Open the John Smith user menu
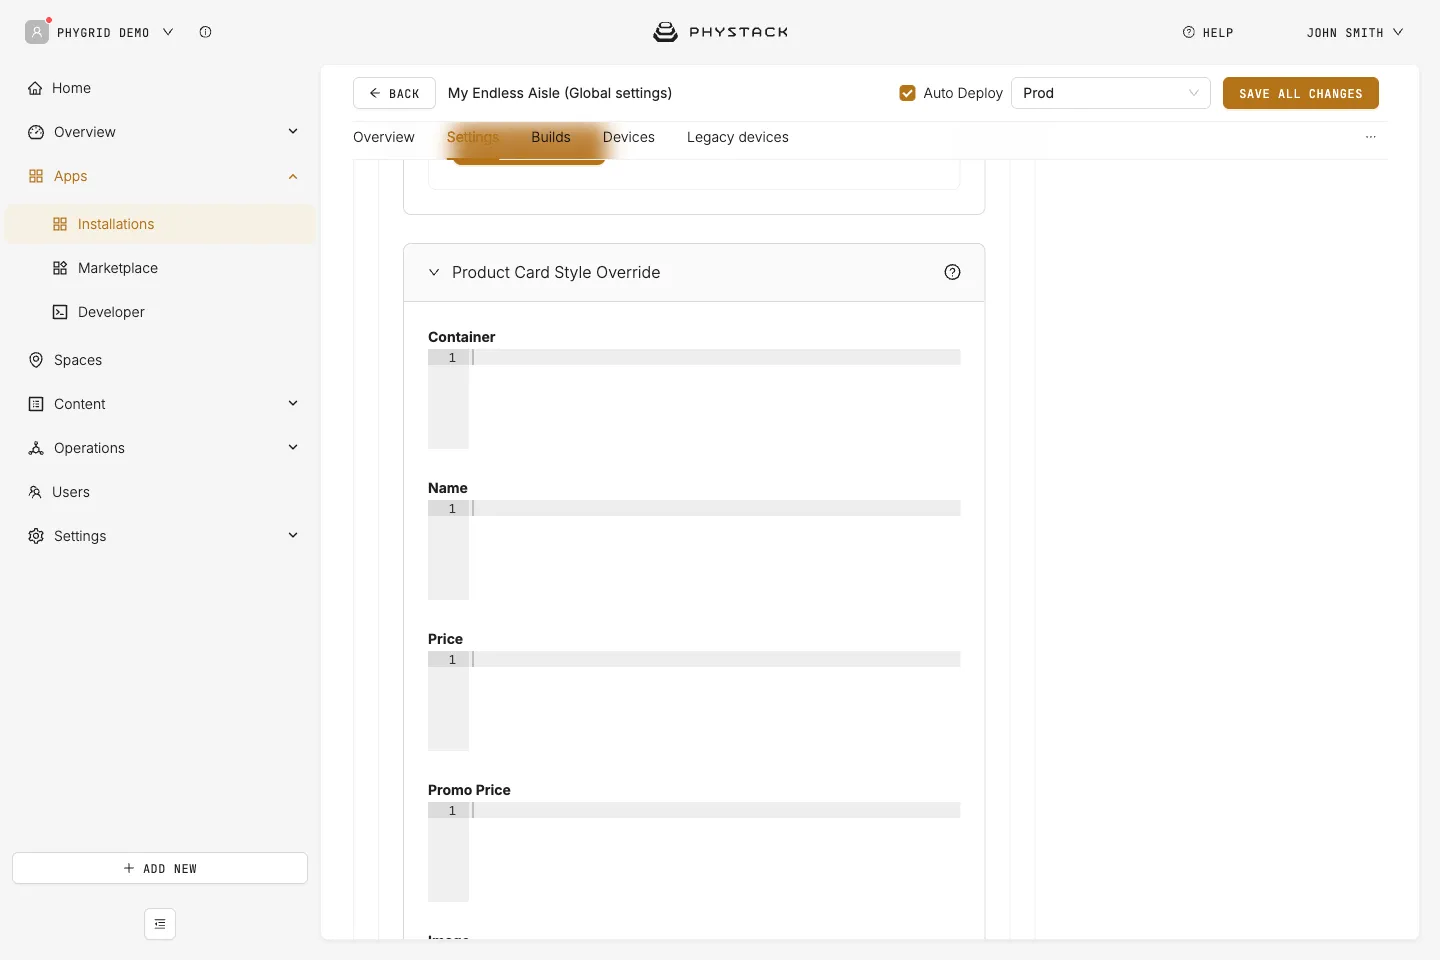The height and width of the screenshot is (960, 1440). [x=1355, y=32]
